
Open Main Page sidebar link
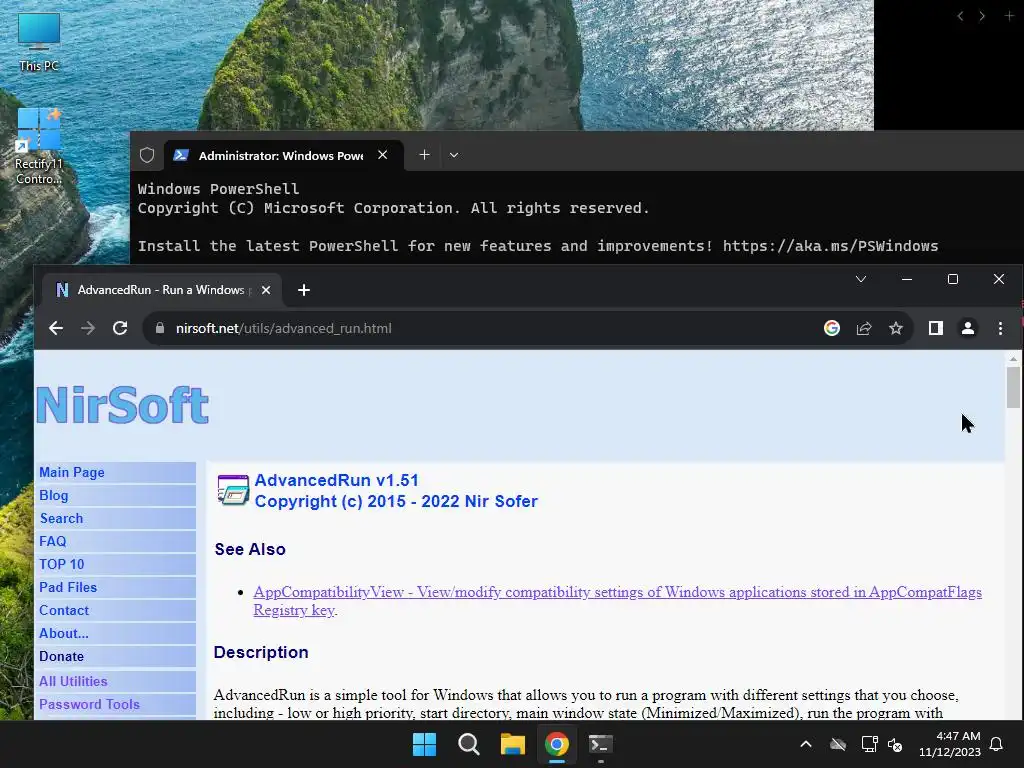click(x=72, y=472)
